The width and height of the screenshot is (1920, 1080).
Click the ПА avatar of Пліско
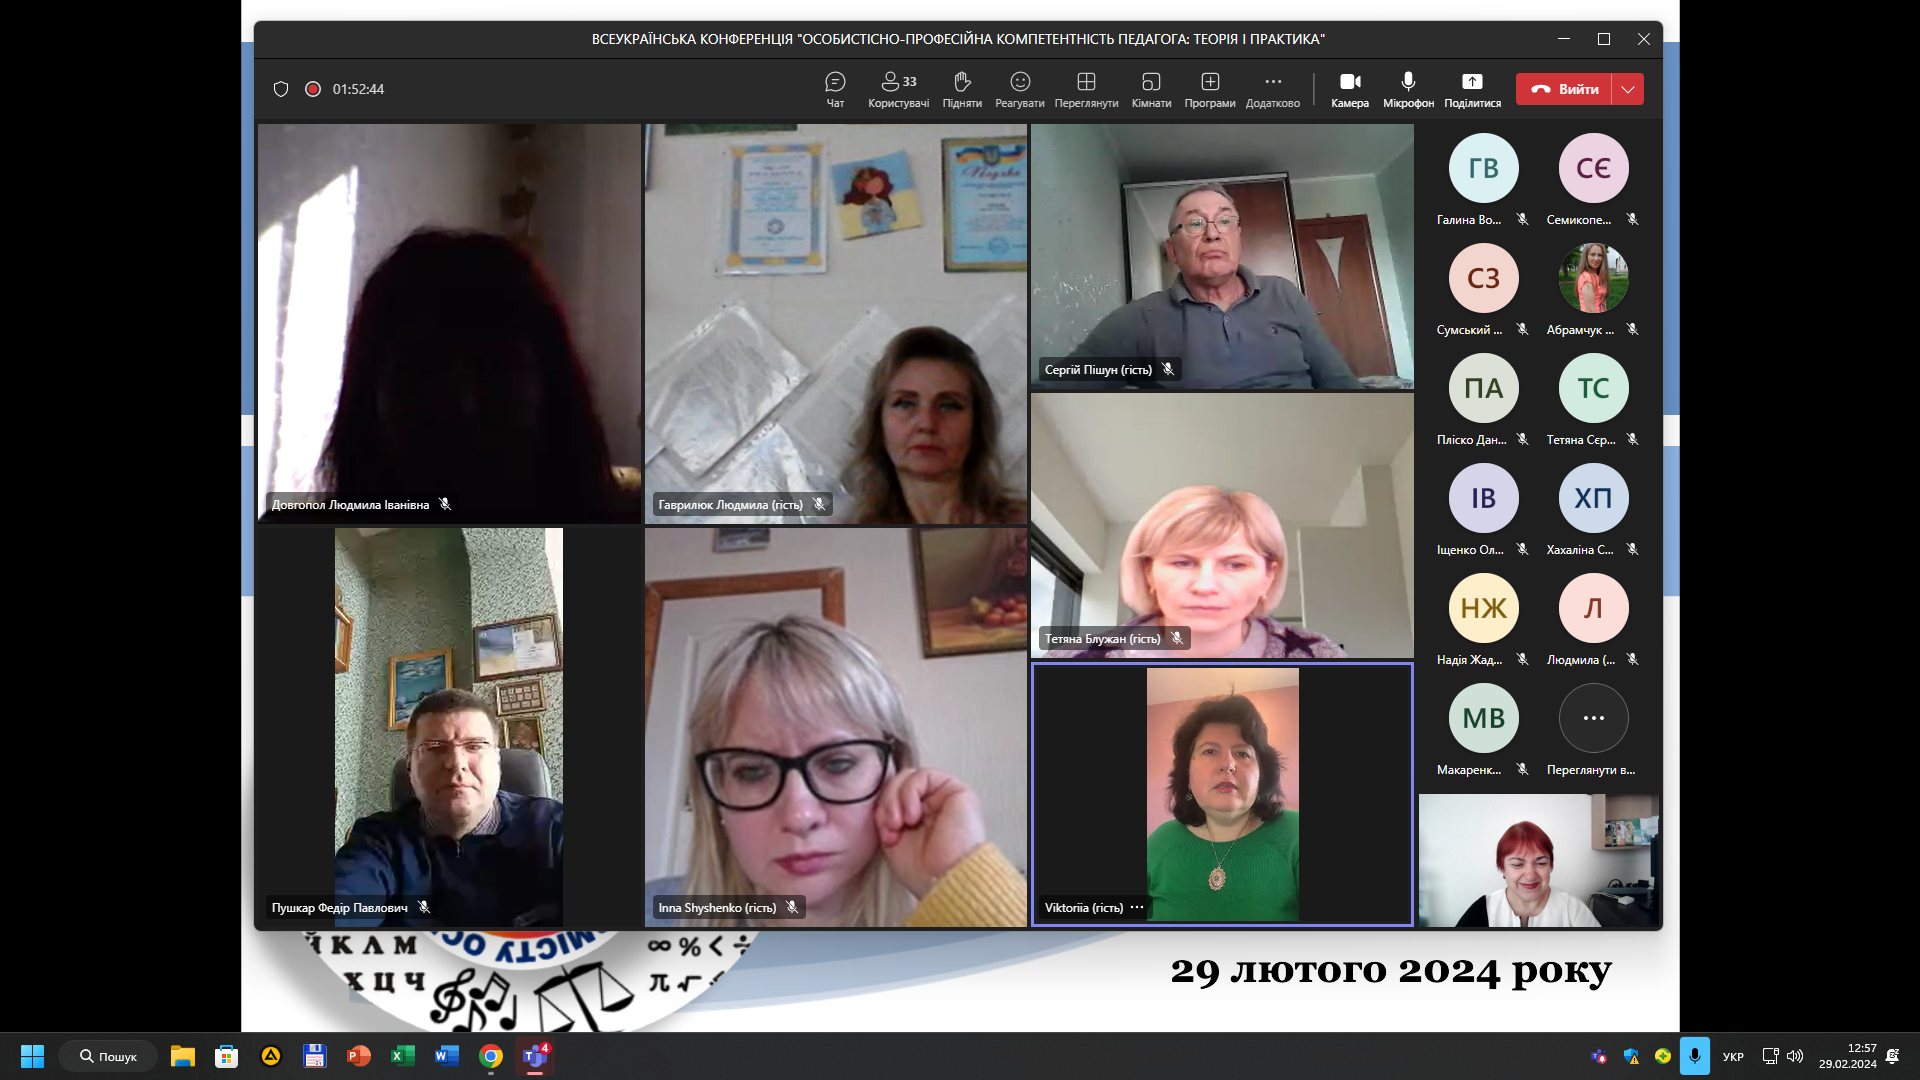[x=1483, y=388]
